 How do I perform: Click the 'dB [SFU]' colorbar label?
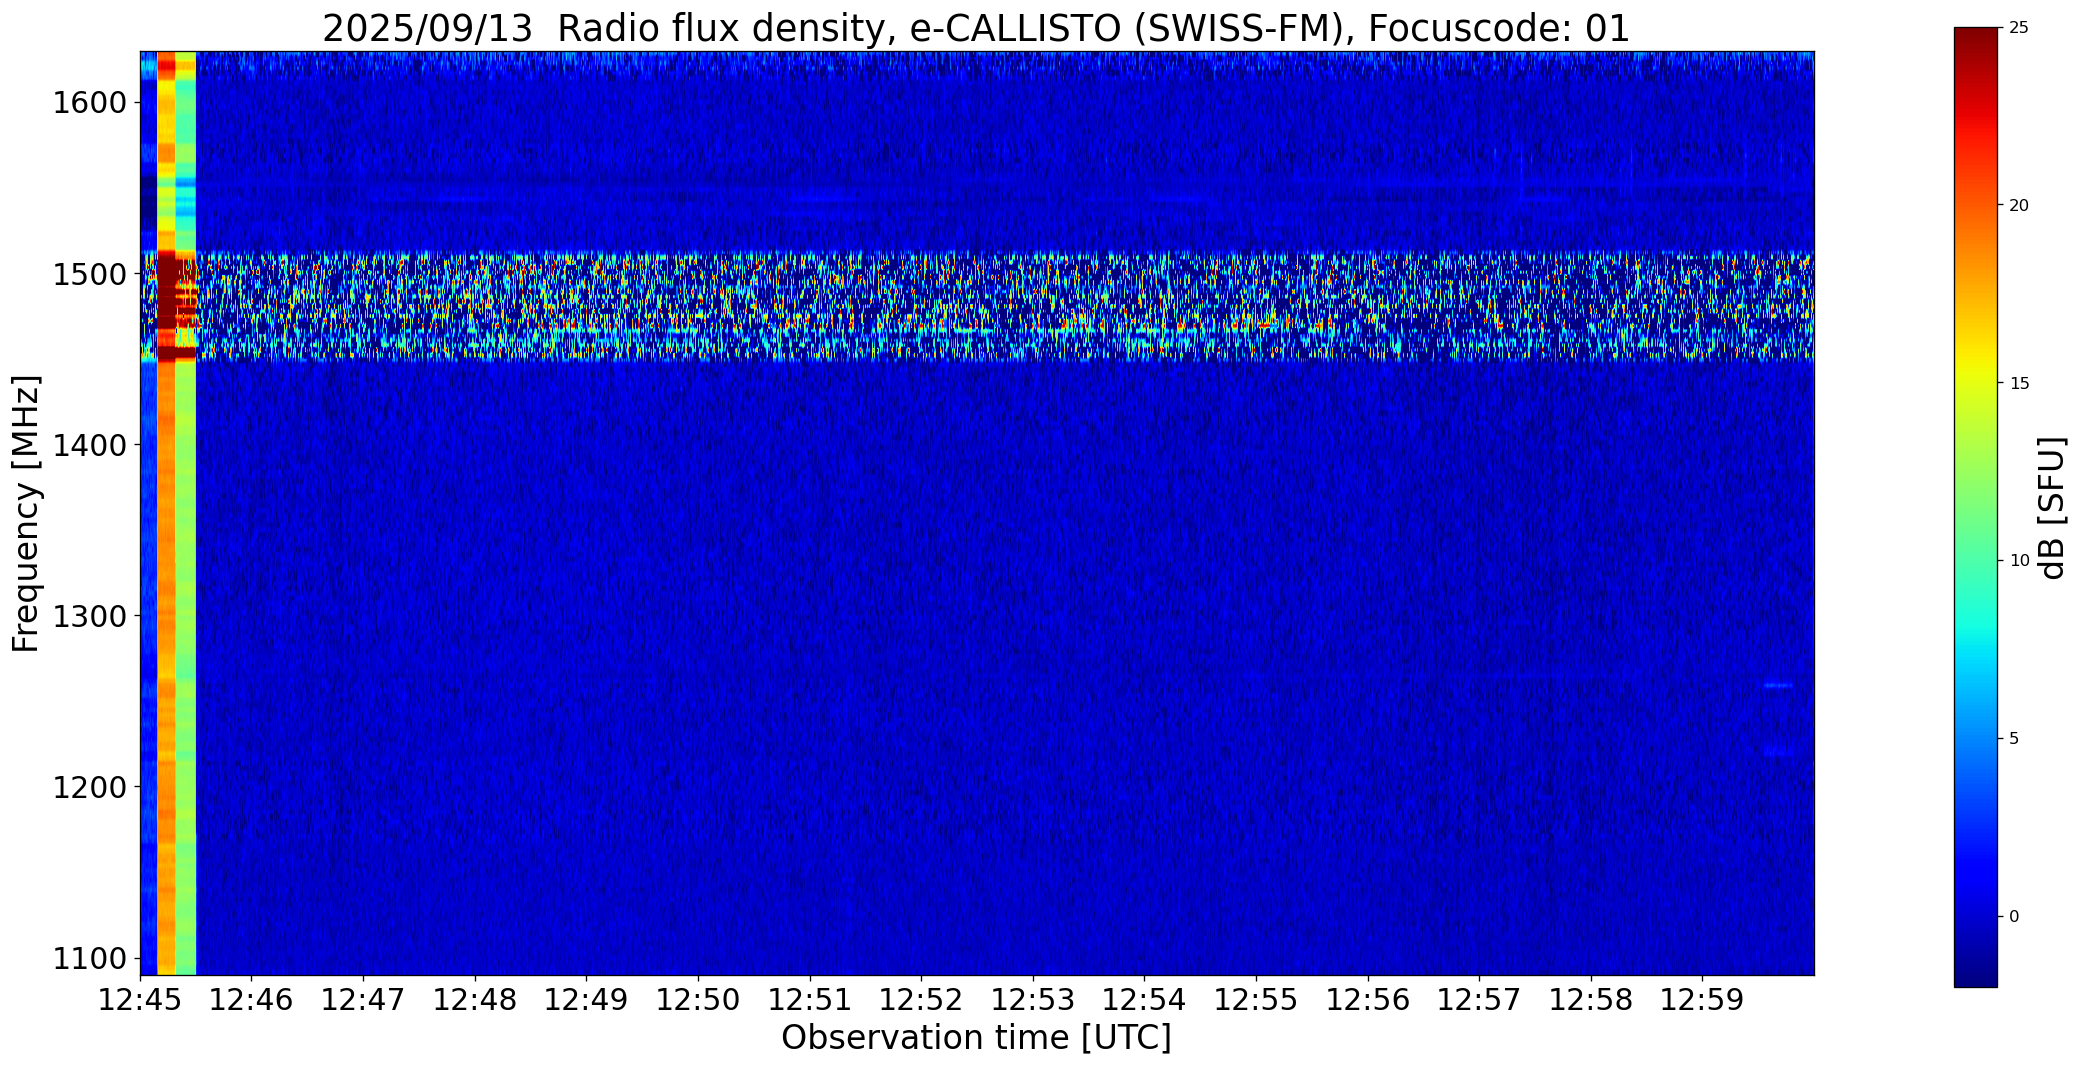tap(2052, 508)
